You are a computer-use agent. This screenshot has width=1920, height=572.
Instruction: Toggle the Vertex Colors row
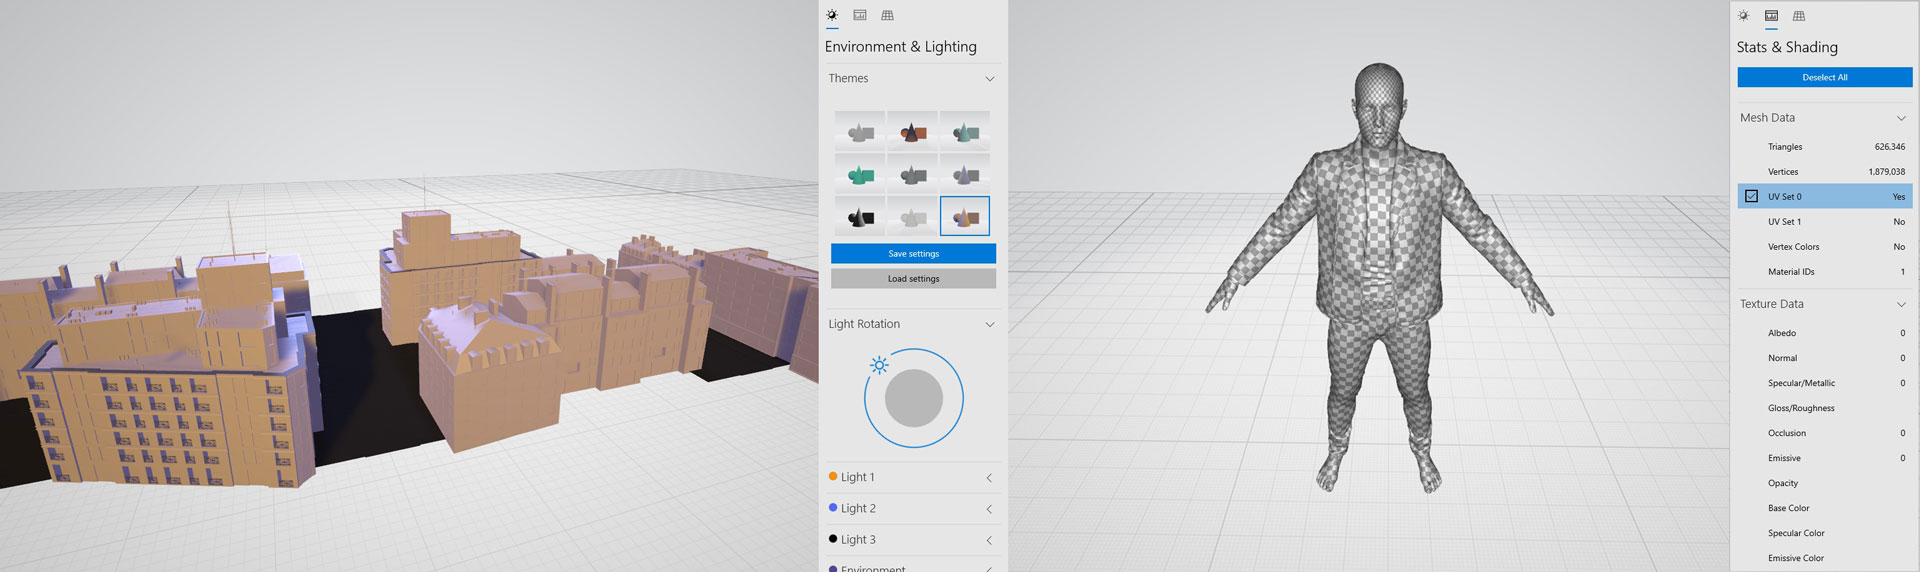click(1824, 247)
